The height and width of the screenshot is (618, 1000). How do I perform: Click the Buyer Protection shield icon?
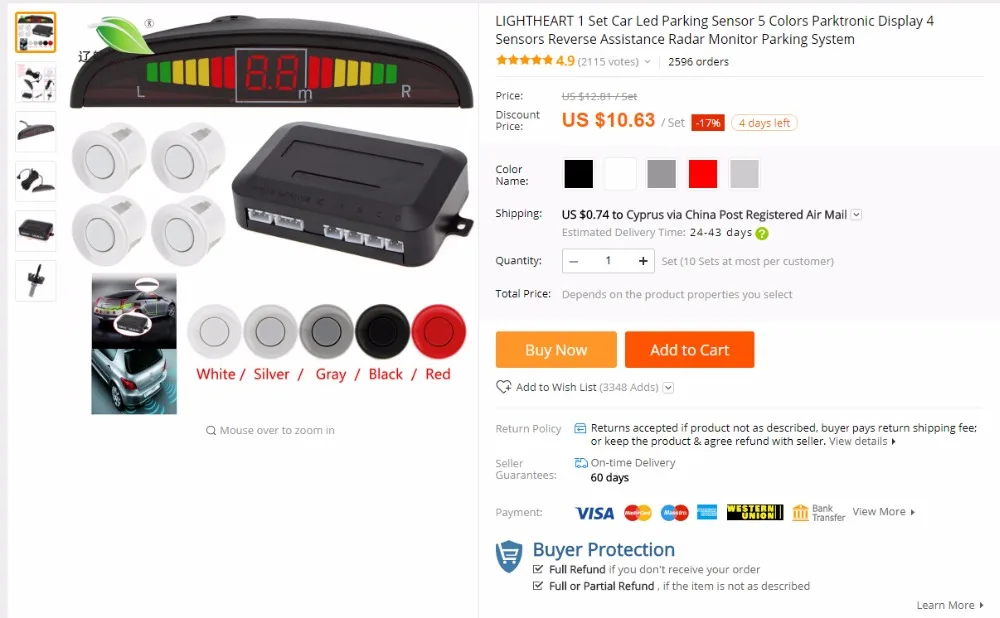509,556
